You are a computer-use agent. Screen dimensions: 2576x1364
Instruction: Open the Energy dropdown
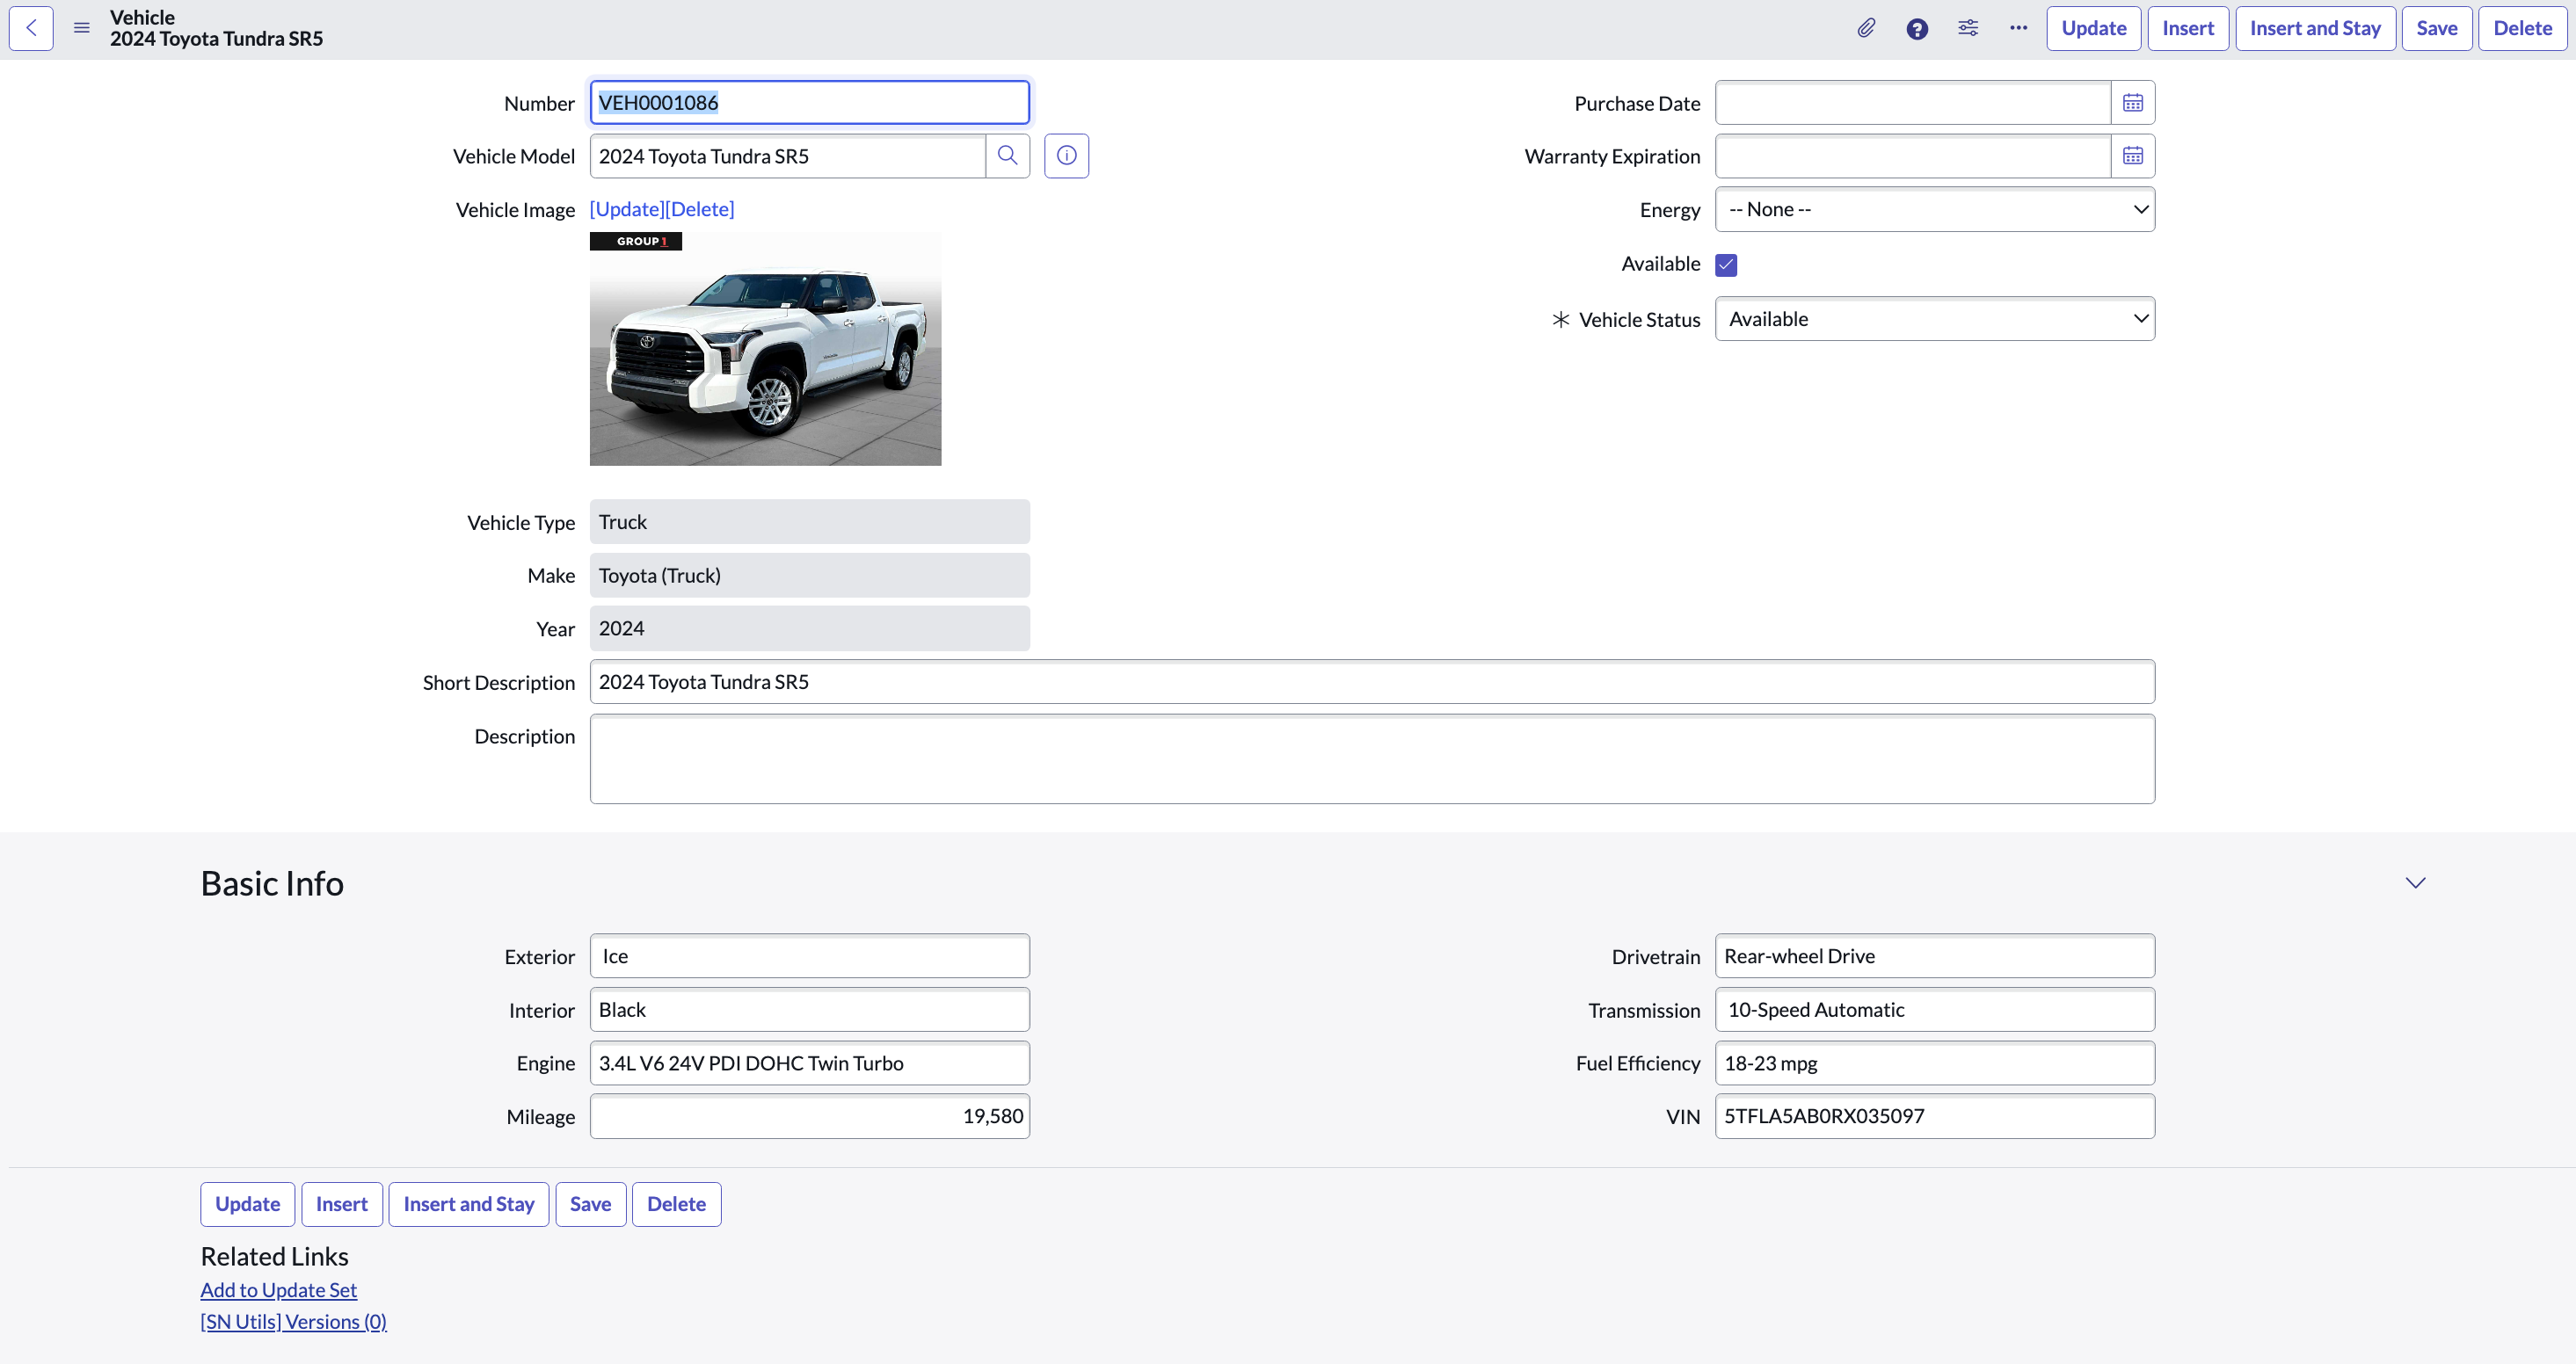click(1934, 210)
